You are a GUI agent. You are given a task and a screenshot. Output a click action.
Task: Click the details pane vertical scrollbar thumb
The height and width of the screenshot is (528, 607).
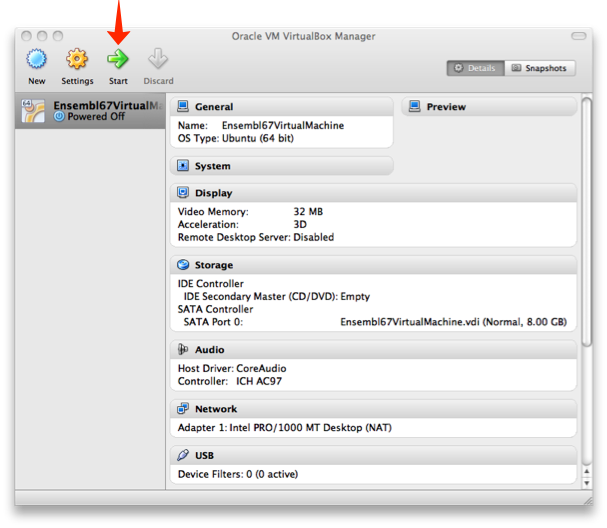coord(587,222)
